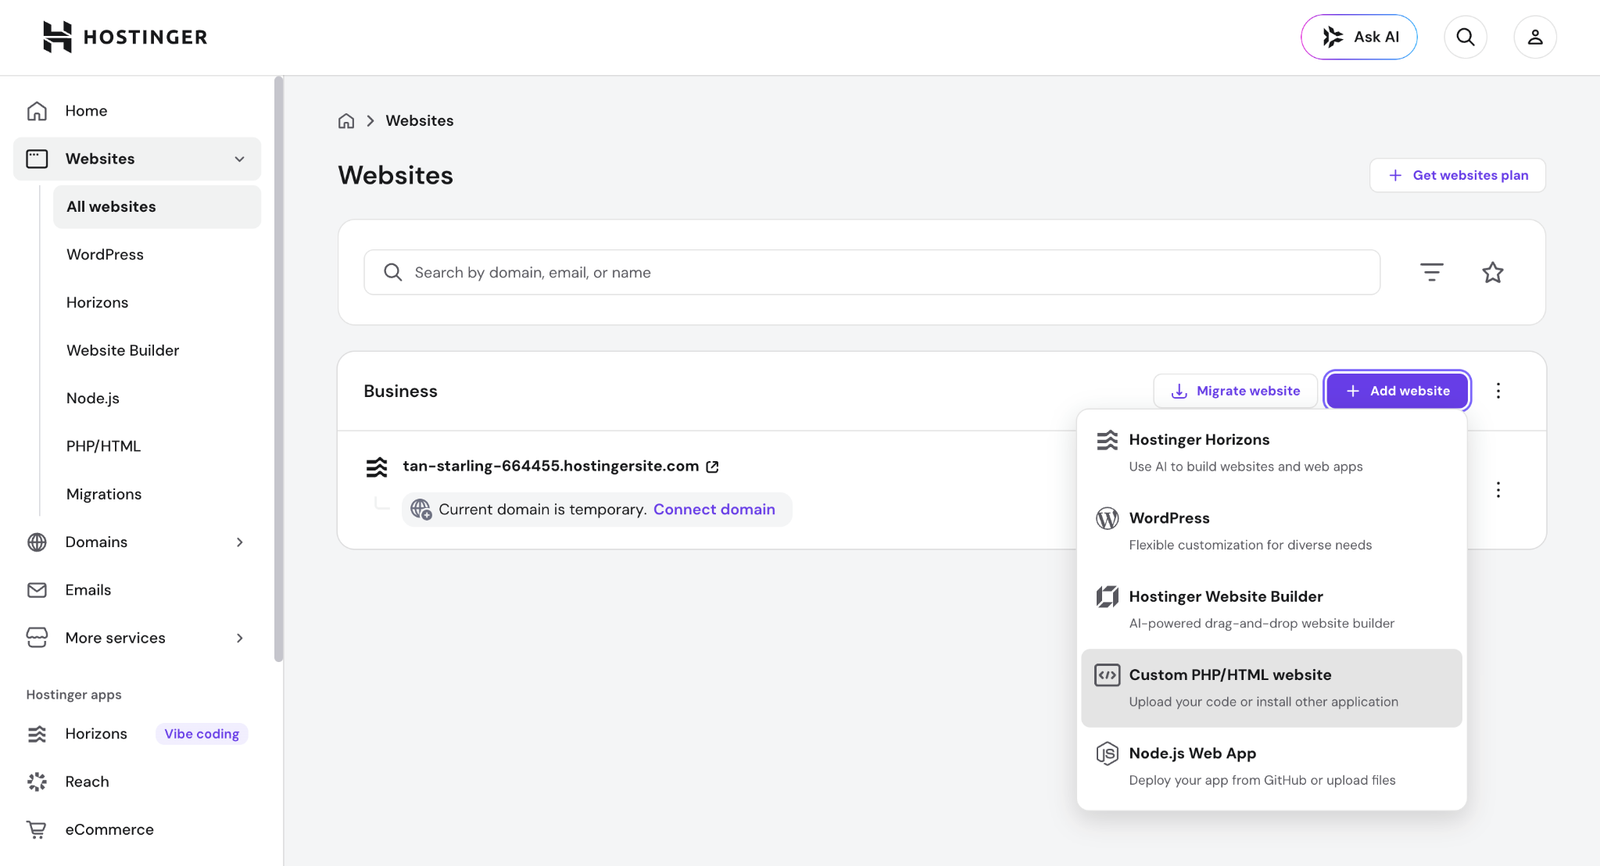Click tan-starling-664455.hostingersite.com domain name
The width and height of the screenshot is (1600, 866).
551,466
